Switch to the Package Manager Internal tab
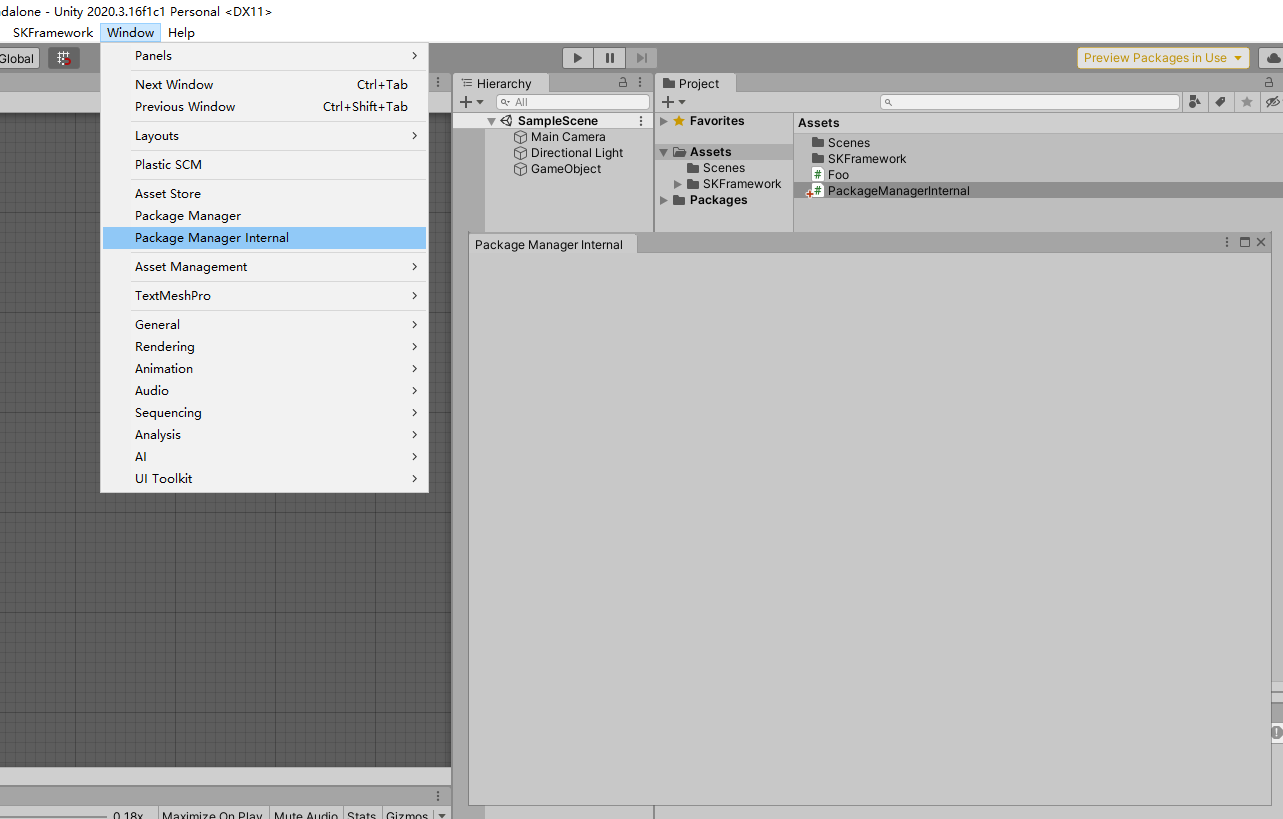 pyautogui.click(x=550, y=244)
